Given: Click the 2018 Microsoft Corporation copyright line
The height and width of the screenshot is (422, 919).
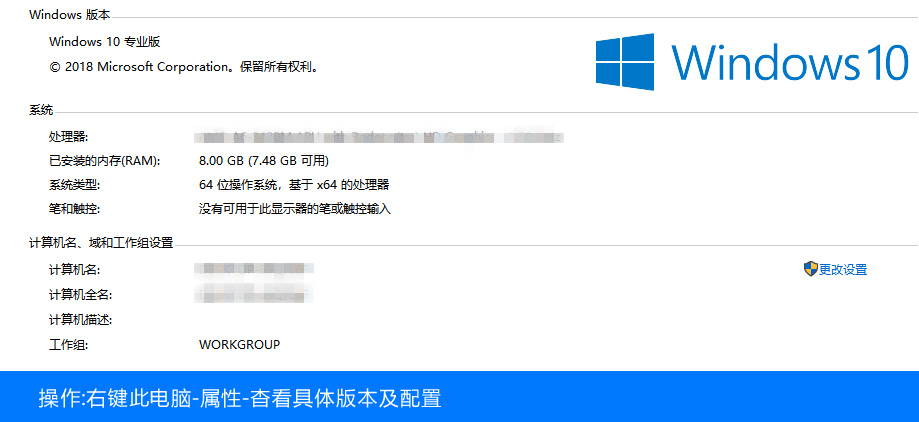Looking at the screenshot, I should 183,67.
